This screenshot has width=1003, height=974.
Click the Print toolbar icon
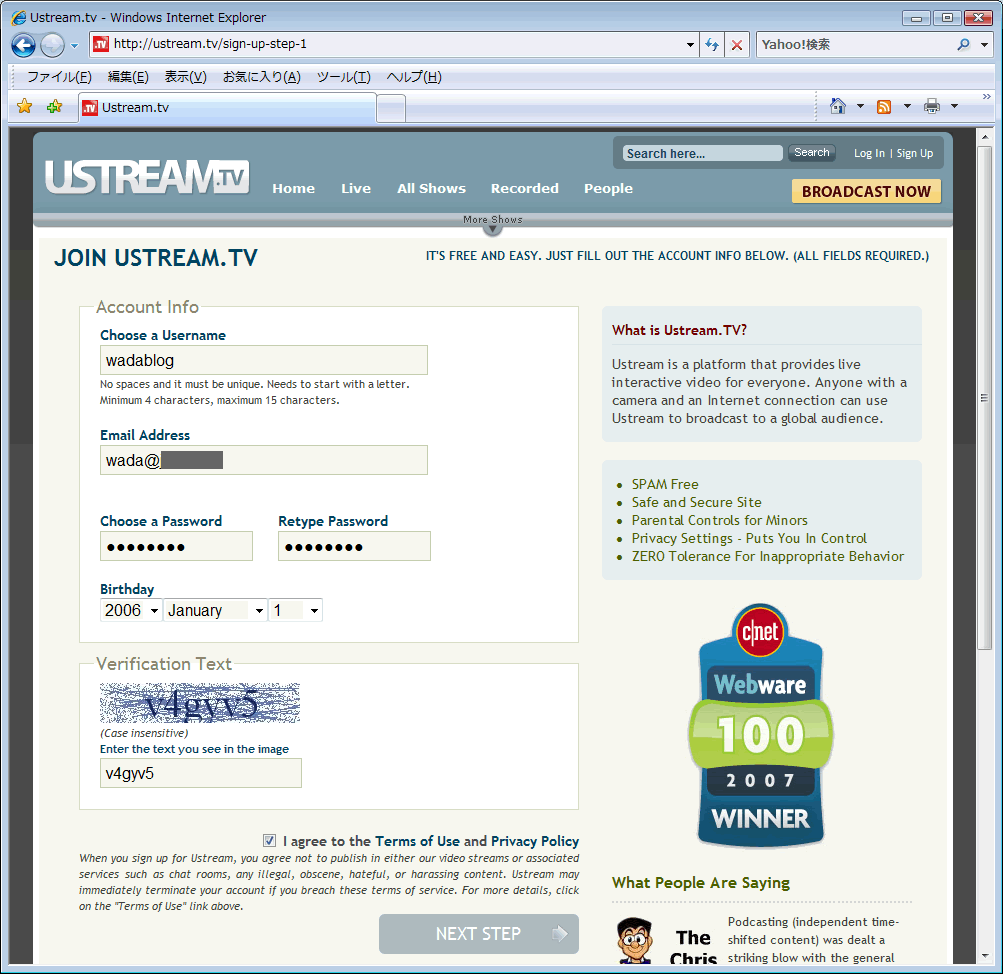932,107
